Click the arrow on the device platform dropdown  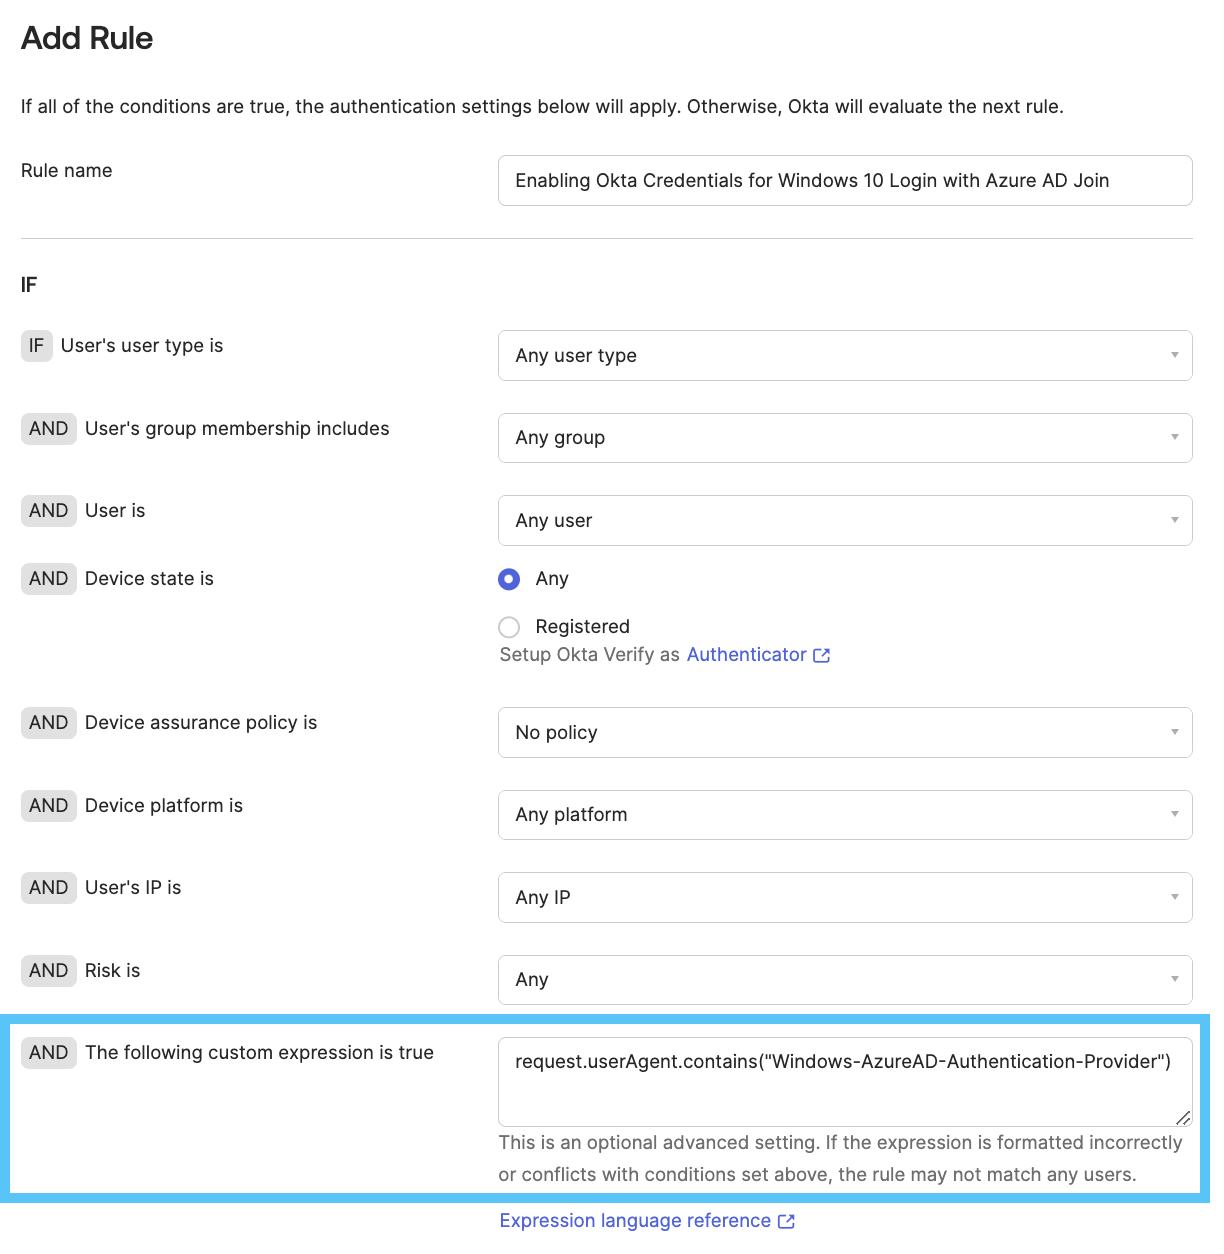(1175, 815)
